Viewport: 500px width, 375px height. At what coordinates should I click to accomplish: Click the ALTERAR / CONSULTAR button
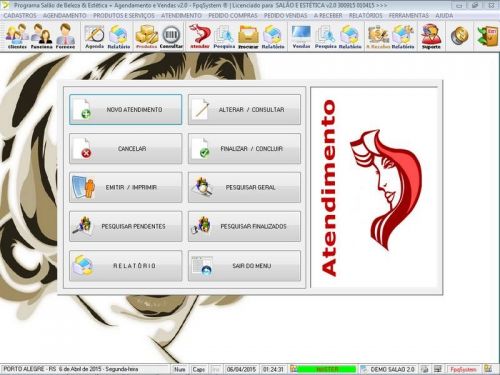244,109
